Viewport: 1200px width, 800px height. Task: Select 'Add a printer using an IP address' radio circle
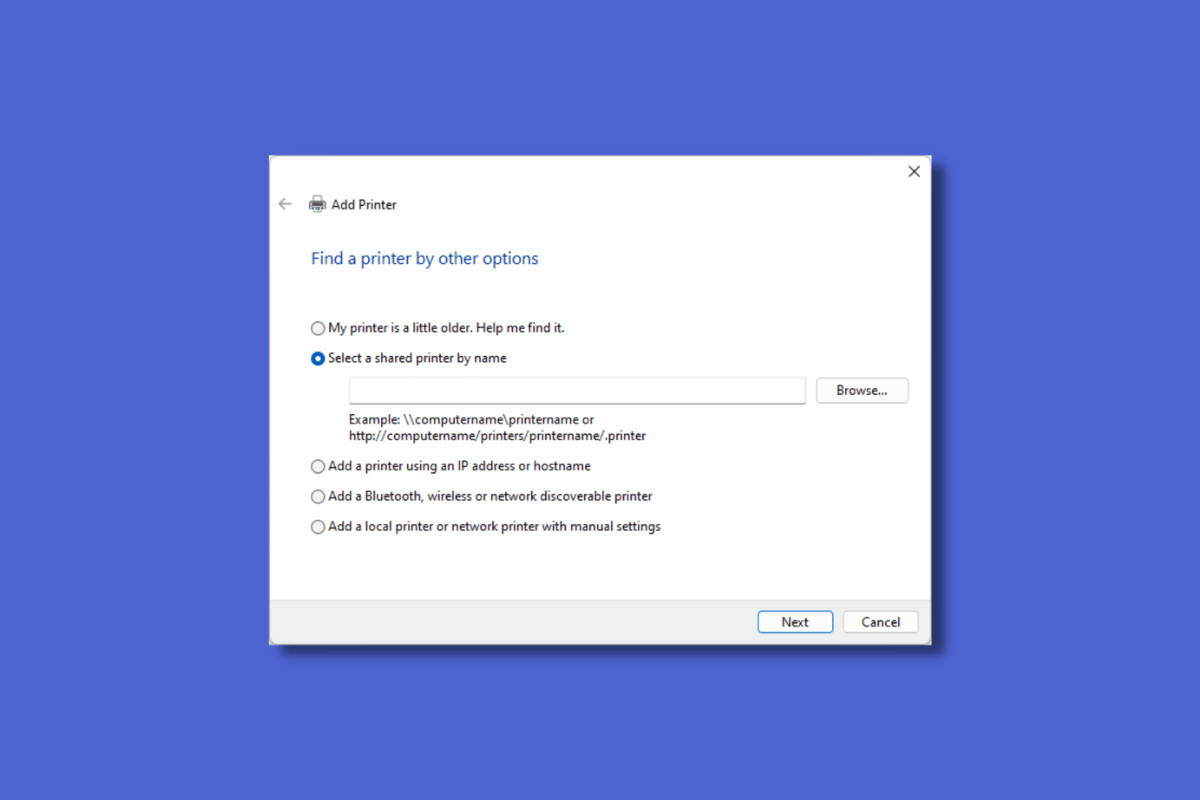[x=318, y=466]
